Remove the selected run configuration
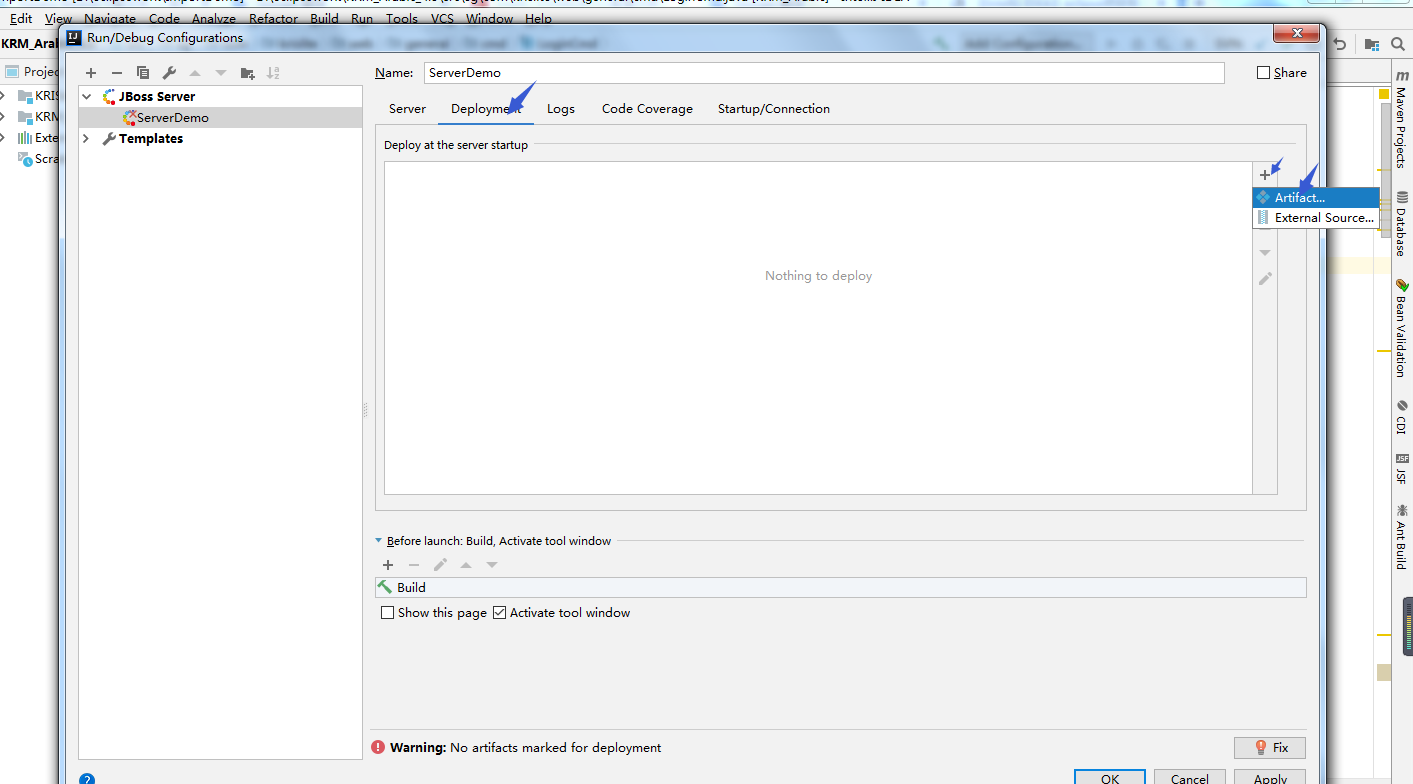Viewport: 1413px width, 784px height. pyautogui.click(x=117, y=73)
